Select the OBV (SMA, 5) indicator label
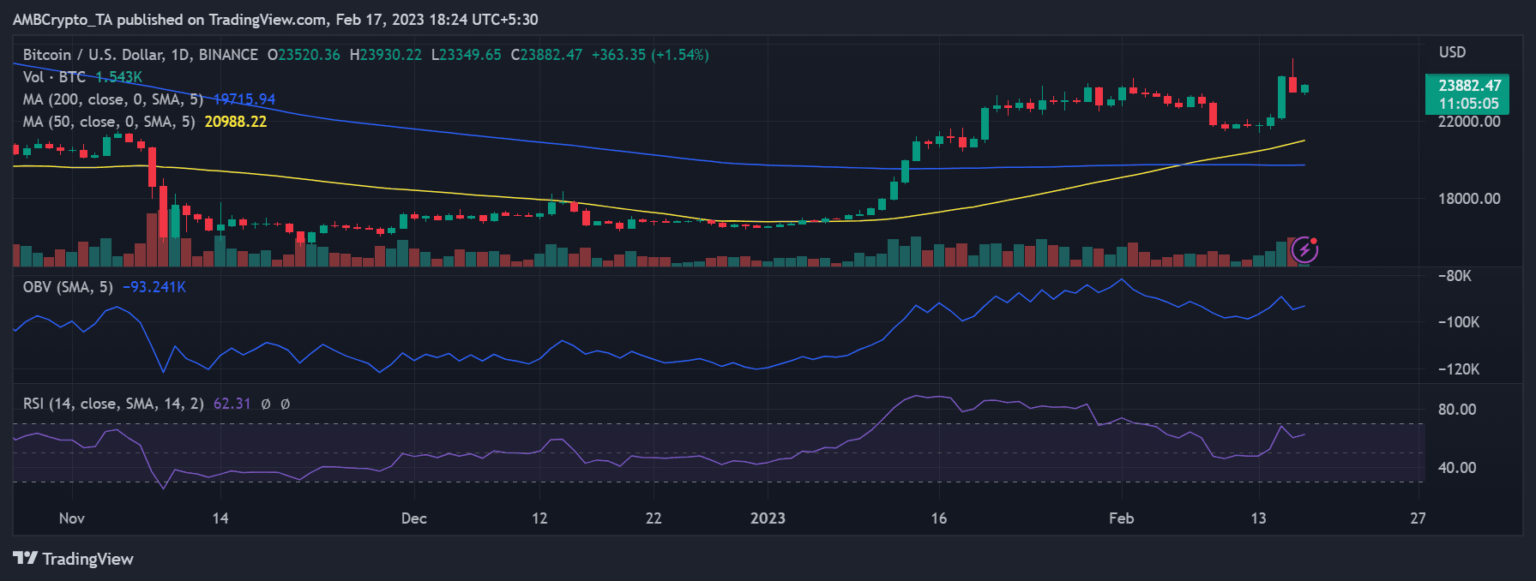This screenshot has width=1536, height=581. pyautogui.click(x=68, y=287)
